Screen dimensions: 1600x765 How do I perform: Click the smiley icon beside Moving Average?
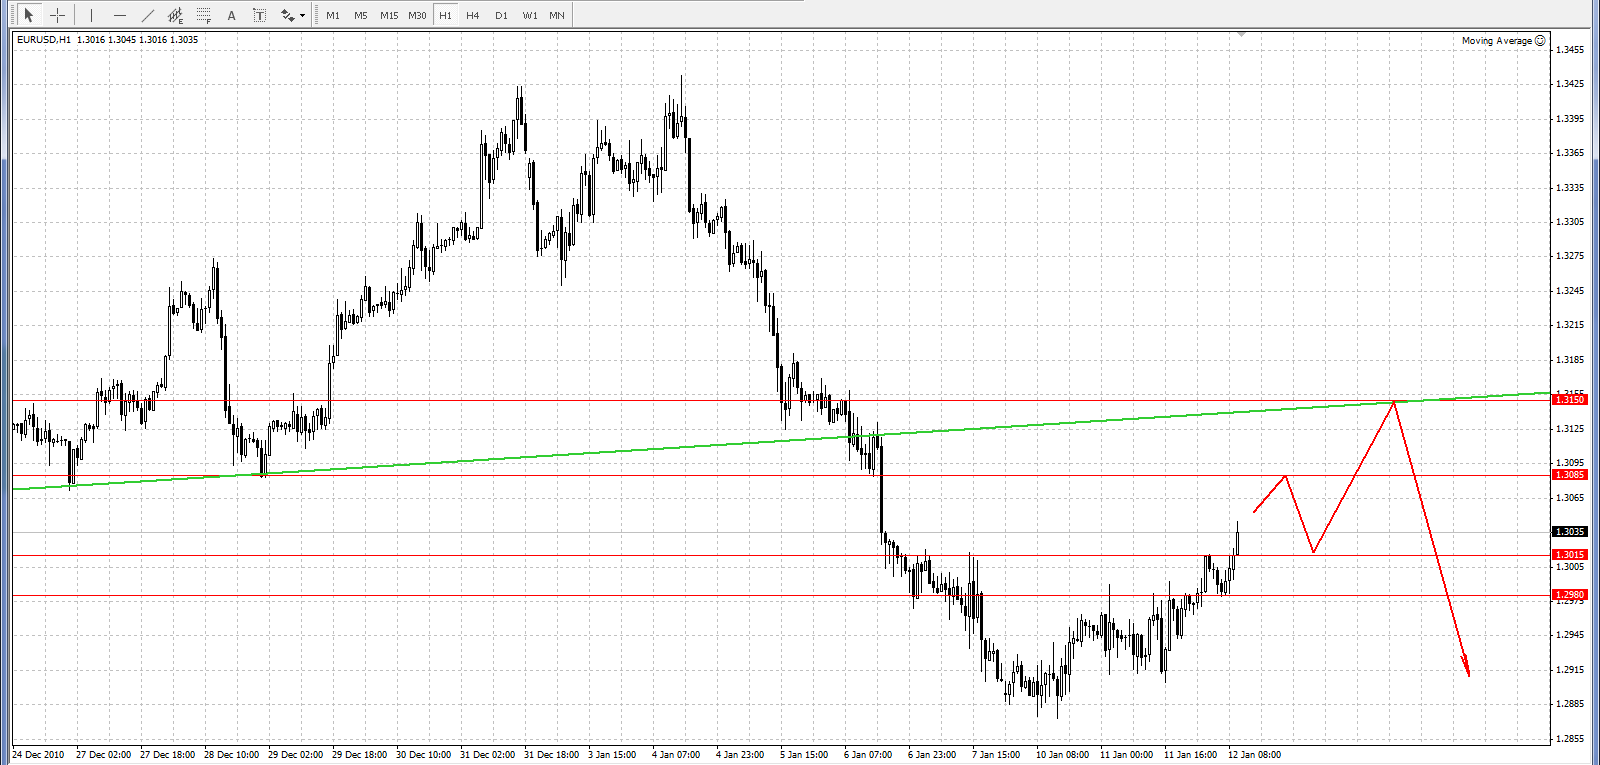coord(1540,40)
